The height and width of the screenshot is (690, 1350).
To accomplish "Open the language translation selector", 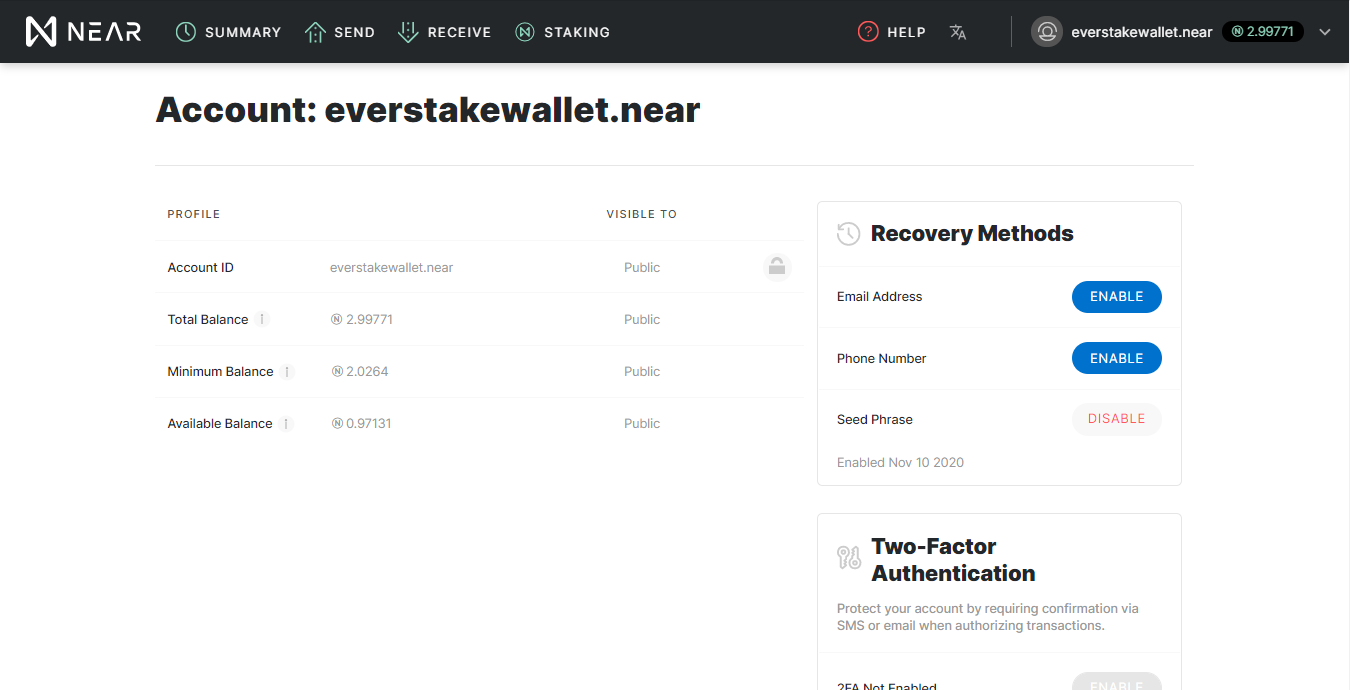I will pyautogui.click(x=958, y=32).
